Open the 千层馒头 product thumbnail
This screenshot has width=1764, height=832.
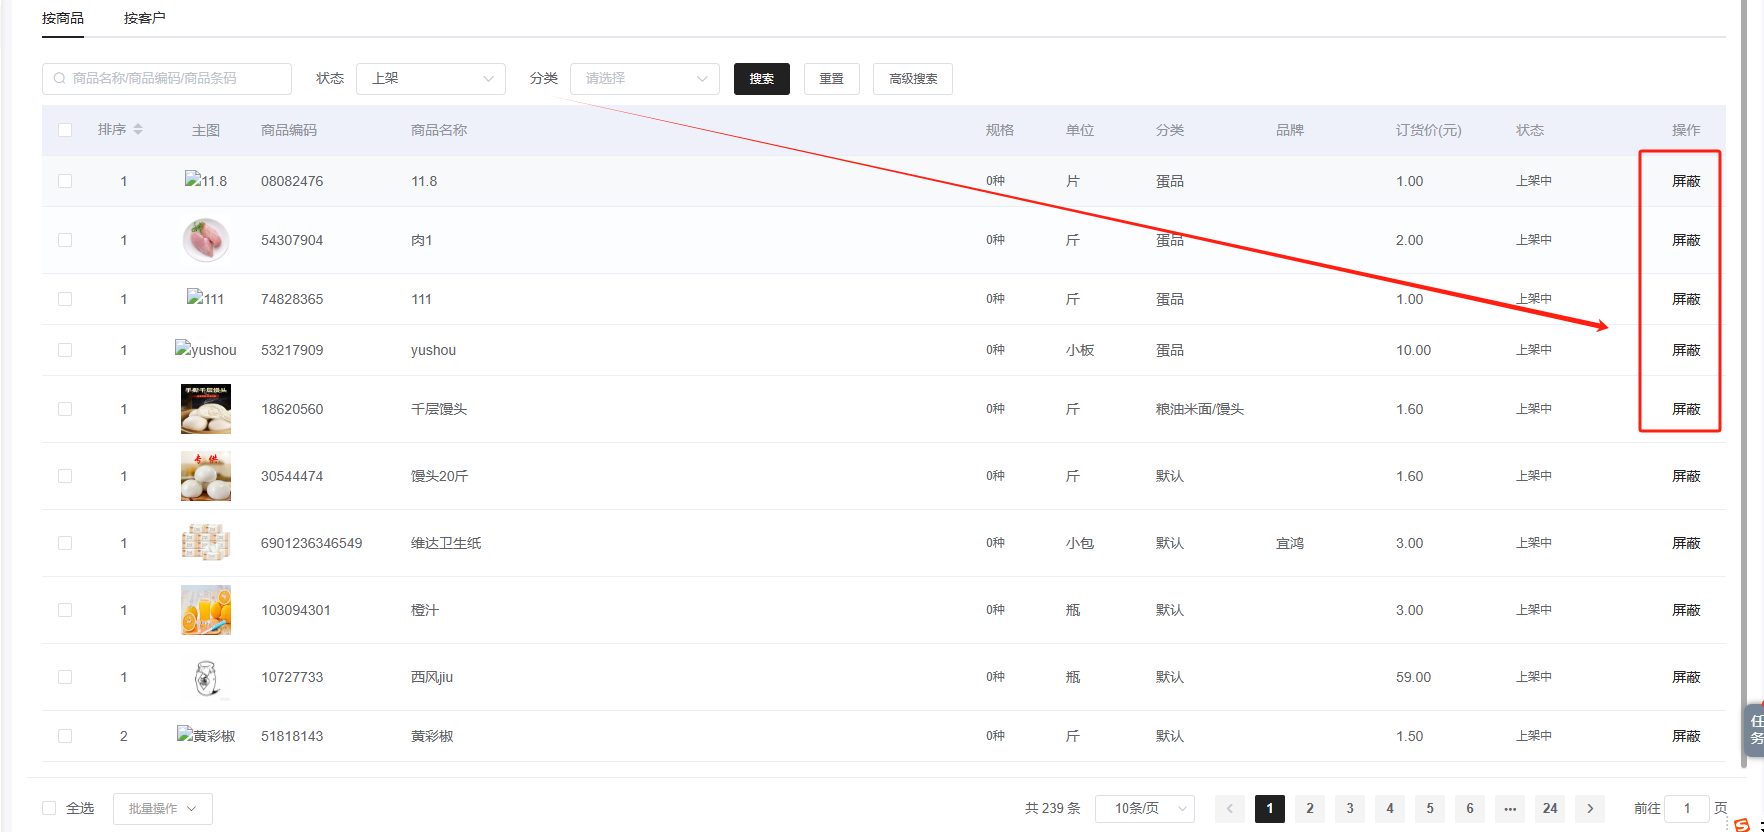(206, 409)
